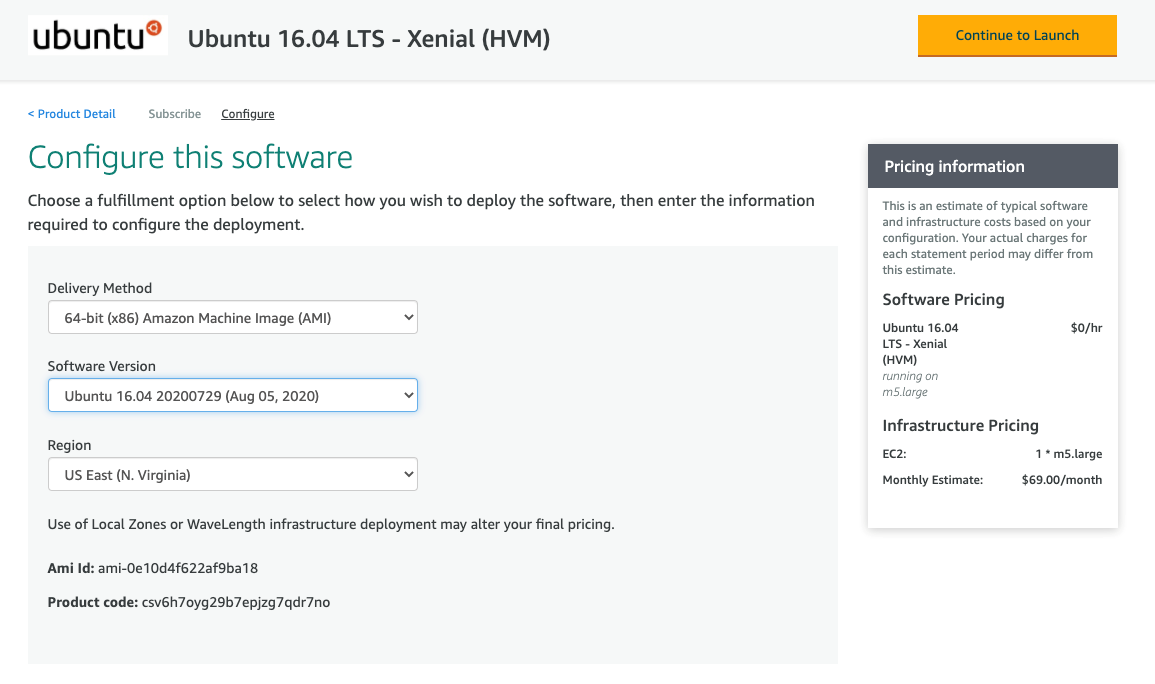The height and width of the screenshot is (684, 1155).
Task: Click the Monthly Estimate amount
Action: tap(1061, 479)
